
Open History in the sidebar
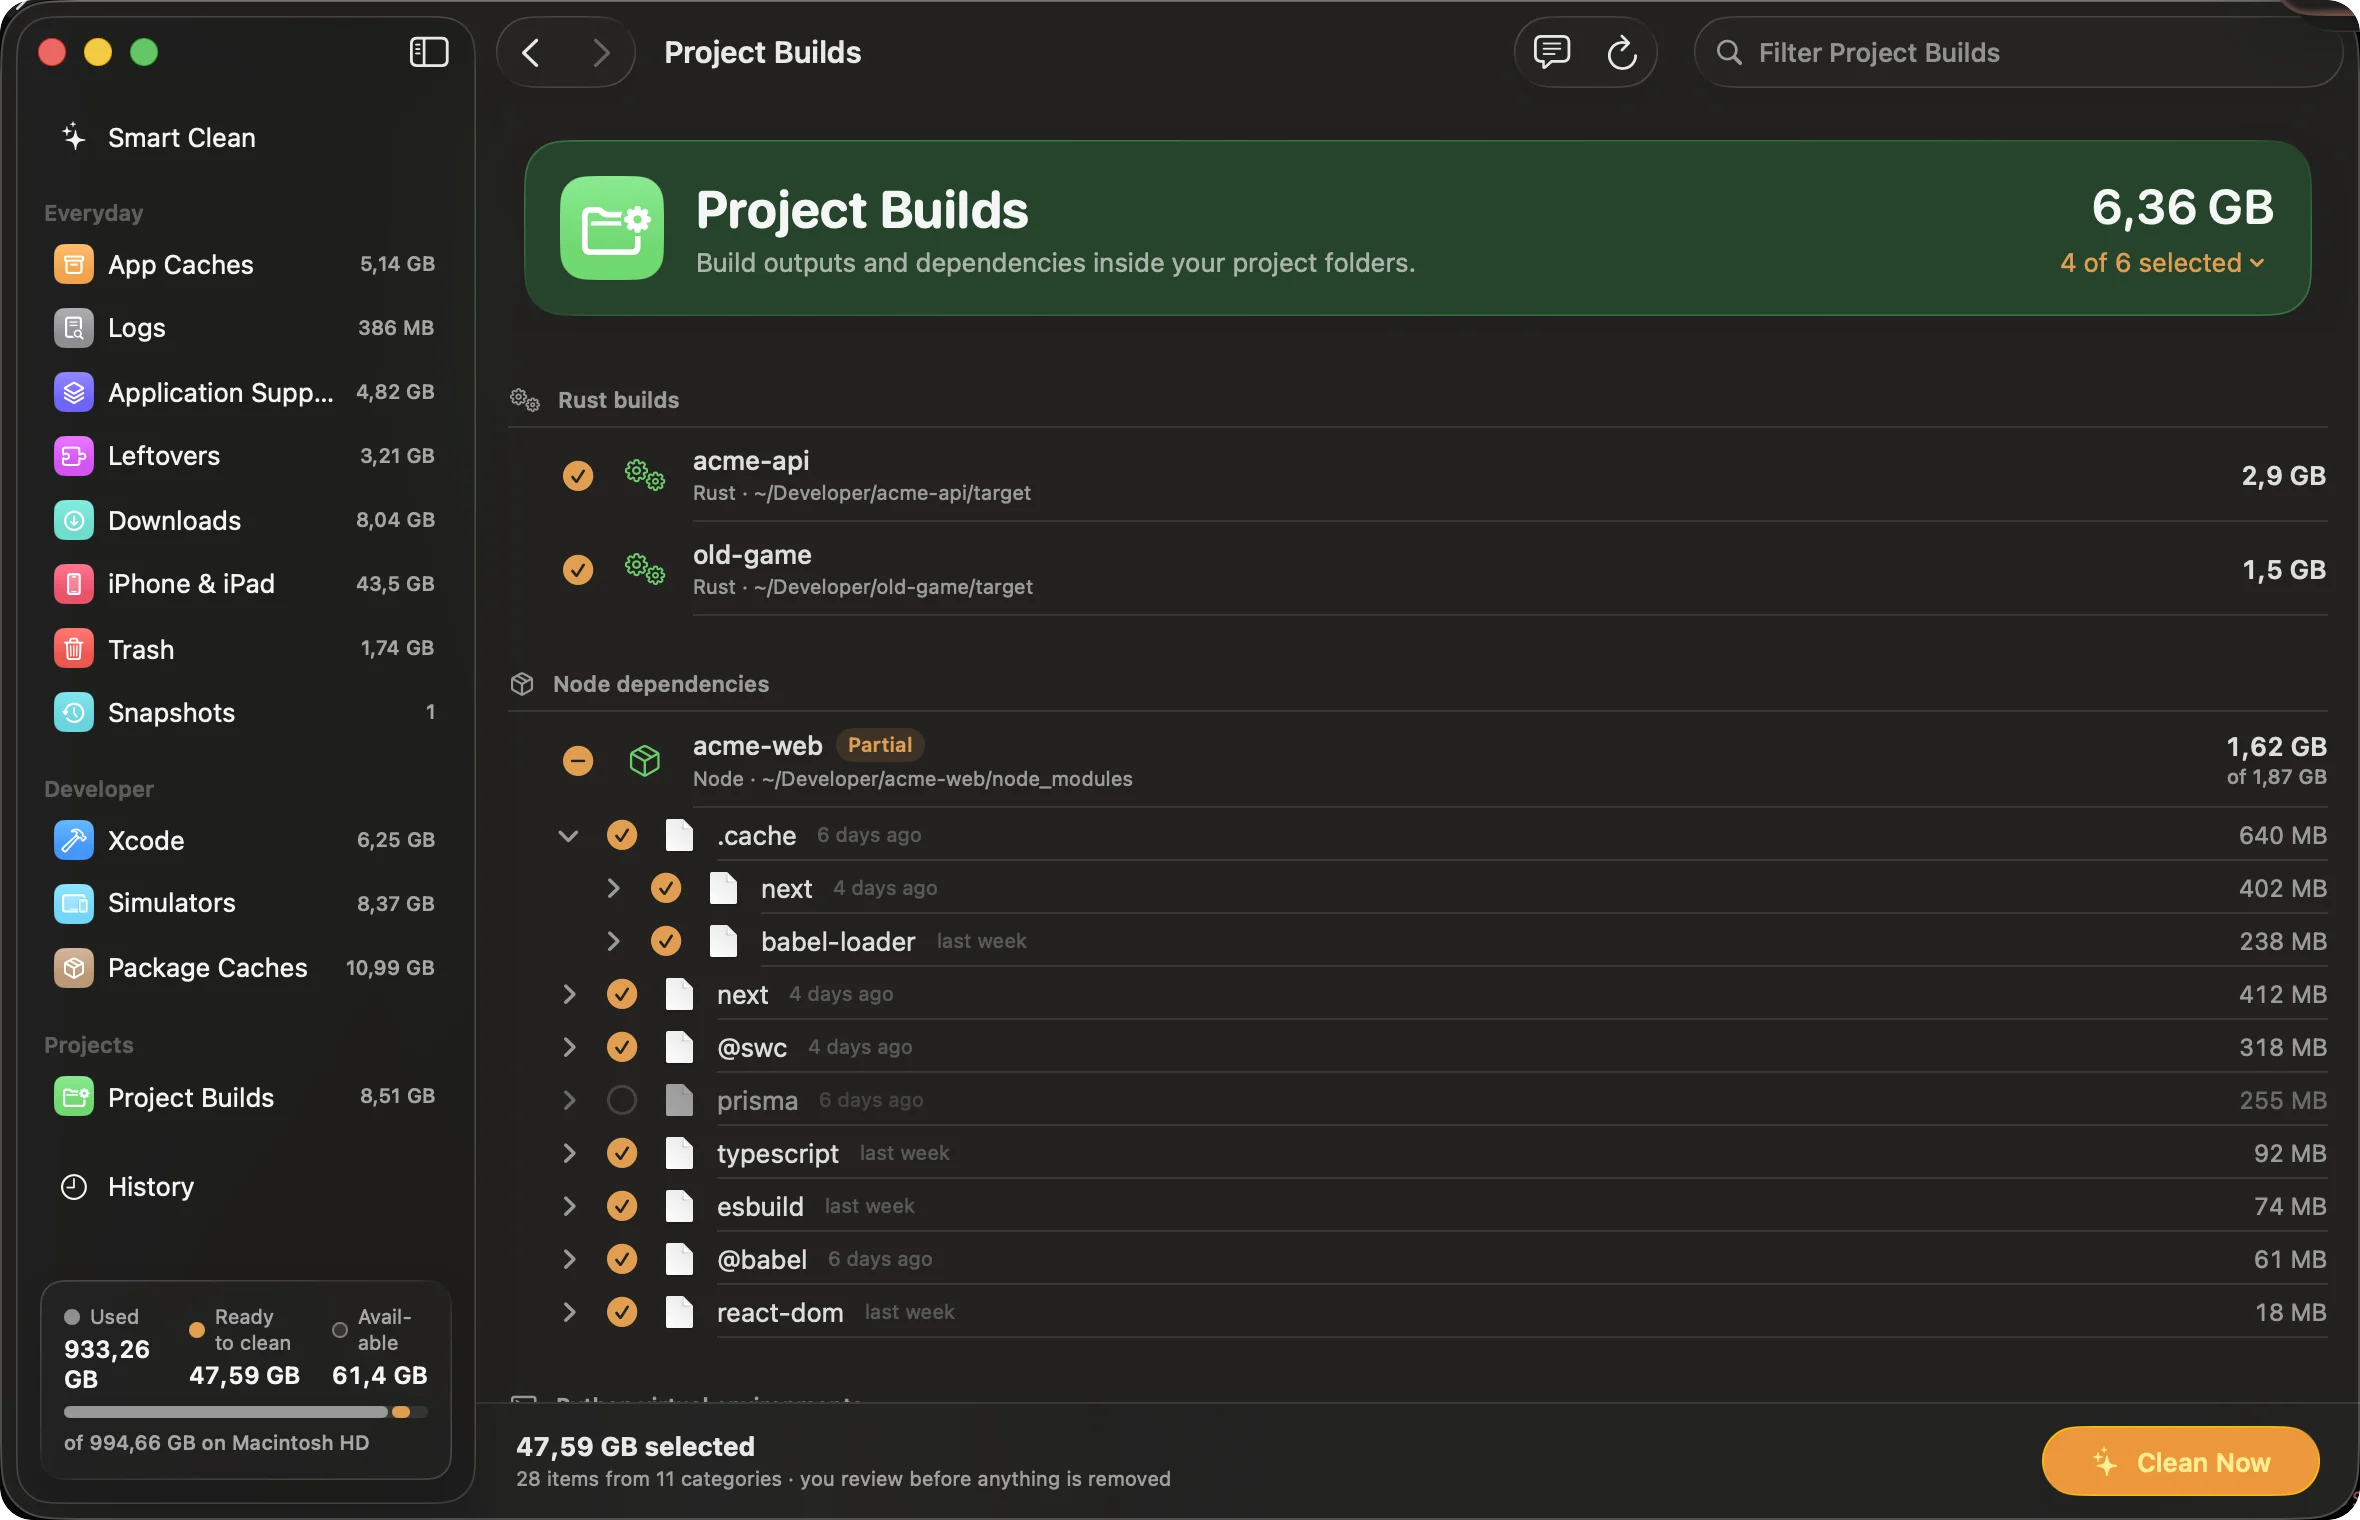tap(245, 1187)
